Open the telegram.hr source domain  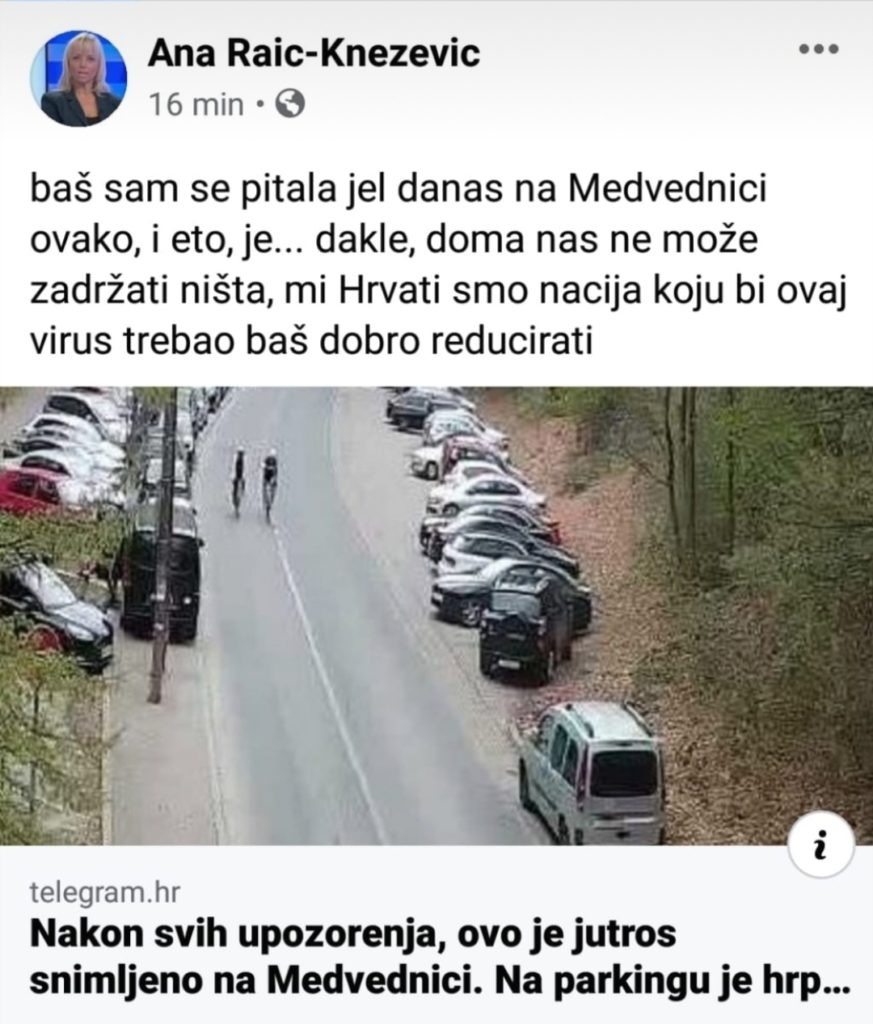tap(104, 892)
